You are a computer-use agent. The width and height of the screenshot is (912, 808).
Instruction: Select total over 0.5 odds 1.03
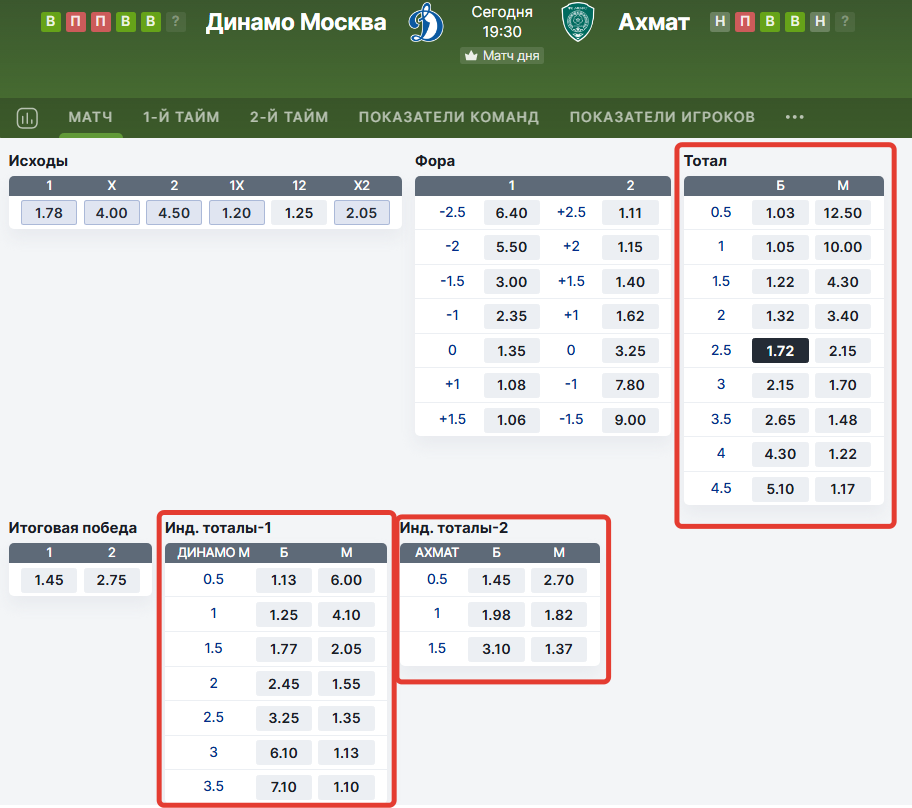[780, 213]
